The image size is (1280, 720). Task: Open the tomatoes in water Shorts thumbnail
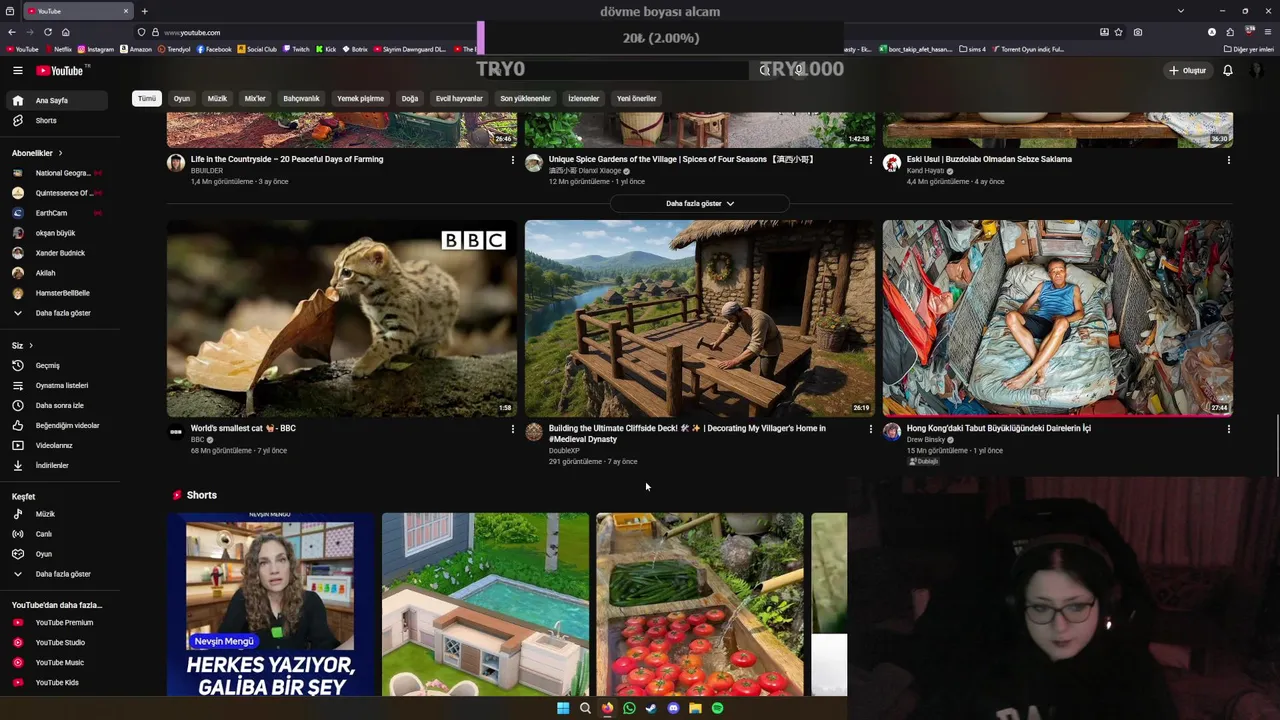pyautogui.click(x=700, y=604)
